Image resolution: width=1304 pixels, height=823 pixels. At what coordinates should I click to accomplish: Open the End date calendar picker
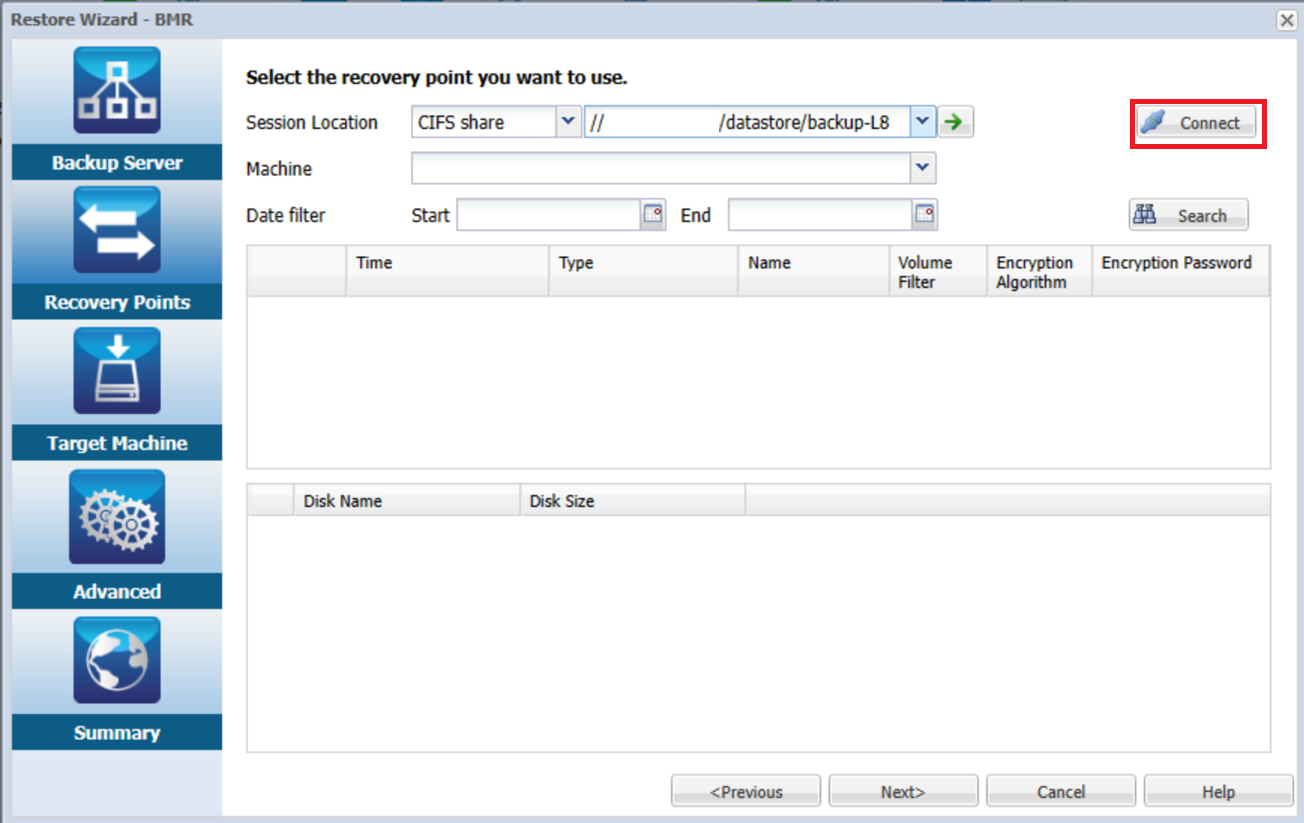[925, 215]
